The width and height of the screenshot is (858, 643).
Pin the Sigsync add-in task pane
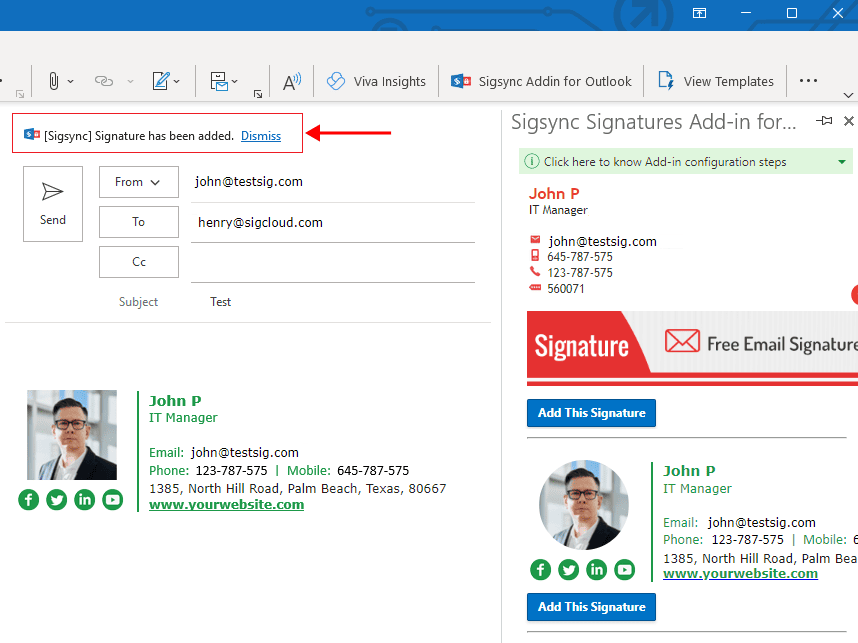(x=824, y=121)
